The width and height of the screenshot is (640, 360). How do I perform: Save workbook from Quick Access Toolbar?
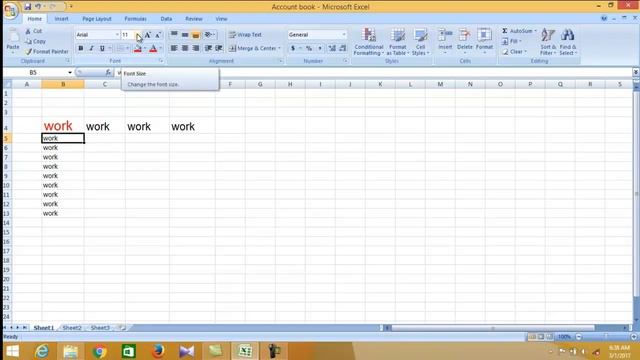27,7
